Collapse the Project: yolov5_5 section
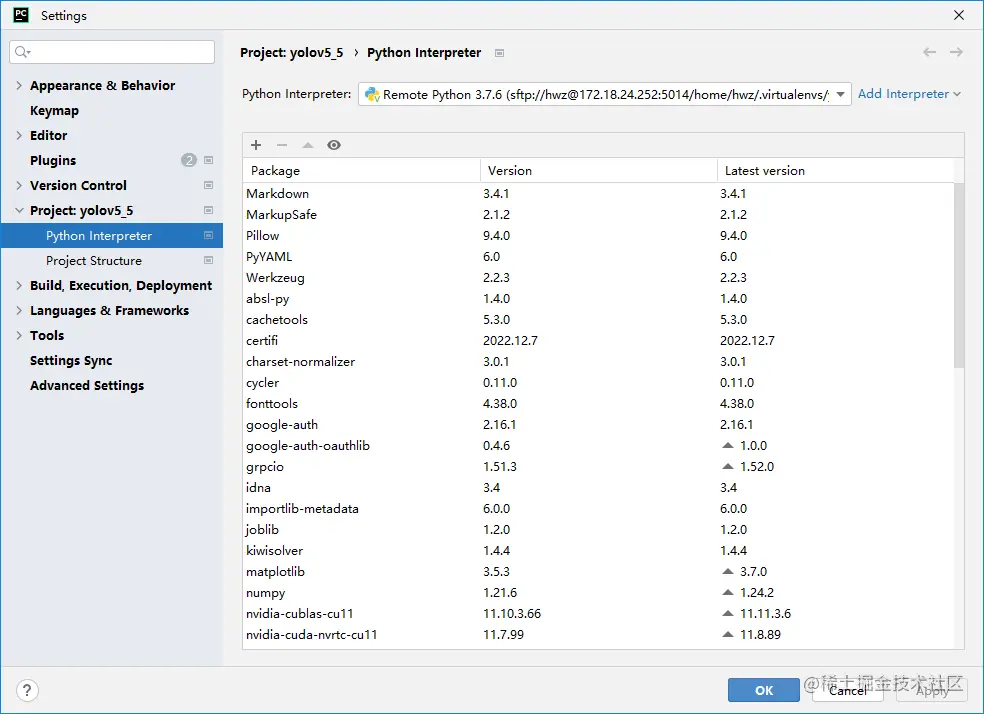The image size is (984, 714). click(x=19, y=211)
